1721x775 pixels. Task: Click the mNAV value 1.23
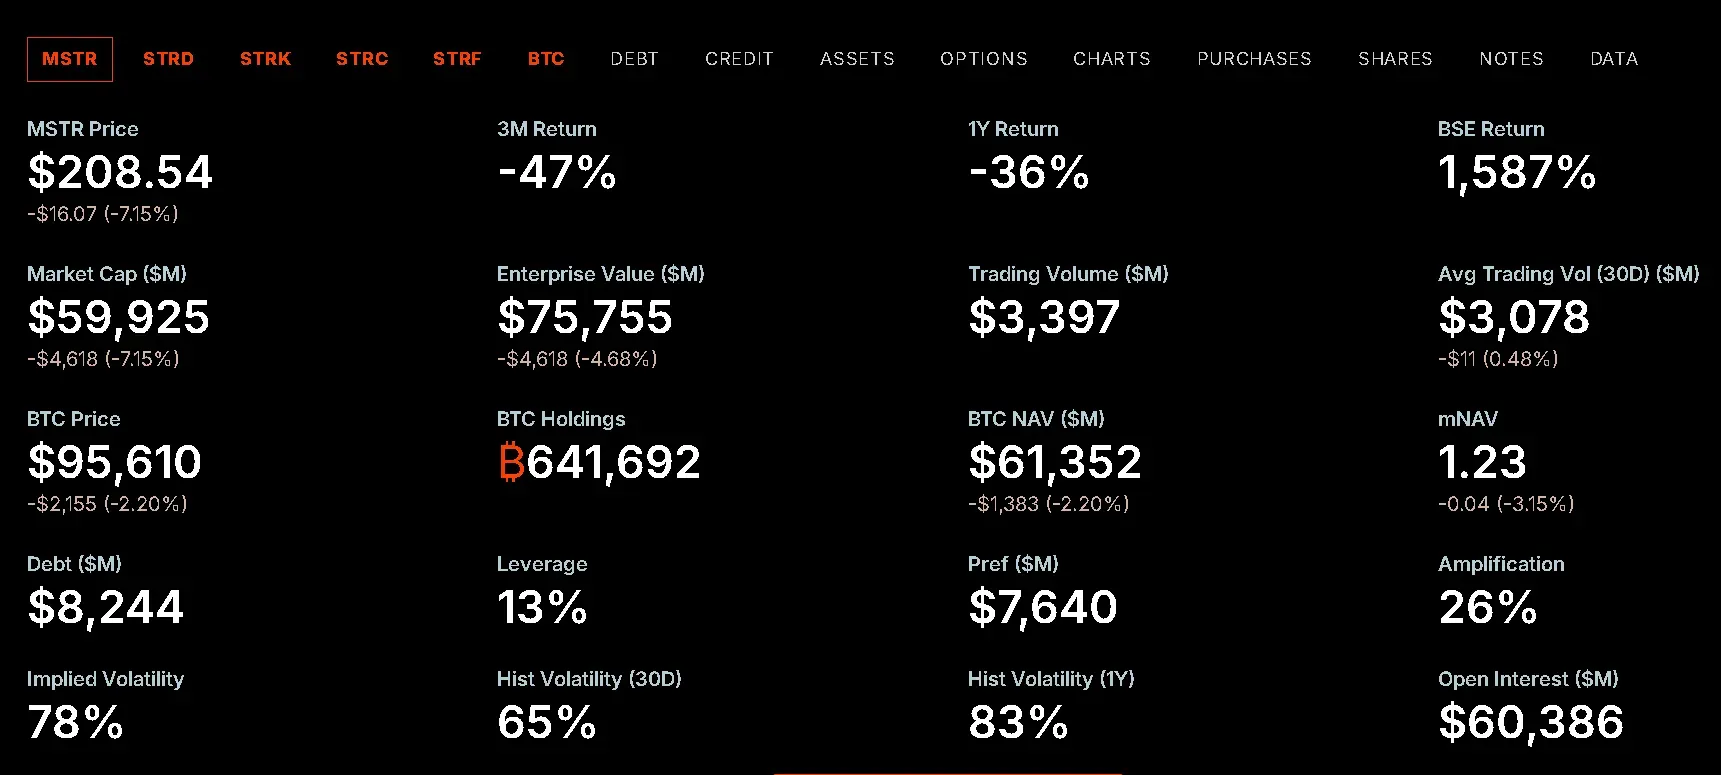coord(1482,462)
